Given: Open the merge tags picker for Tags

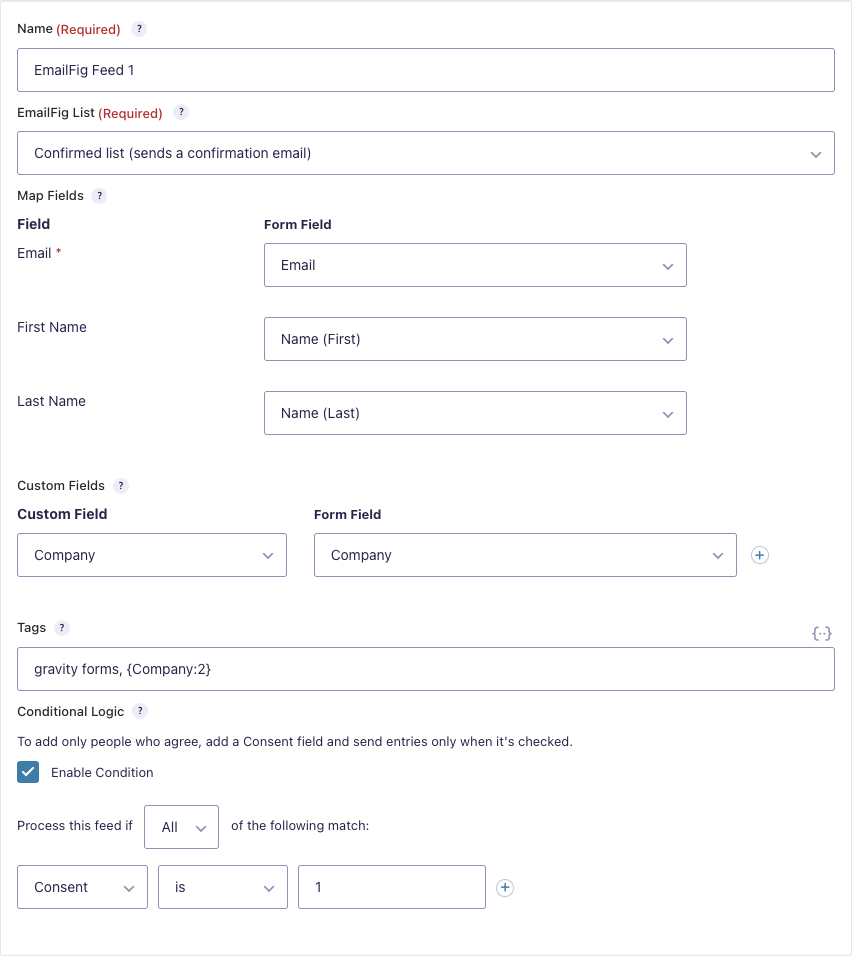Looking at the screenshot, I should tap(822, 633).
